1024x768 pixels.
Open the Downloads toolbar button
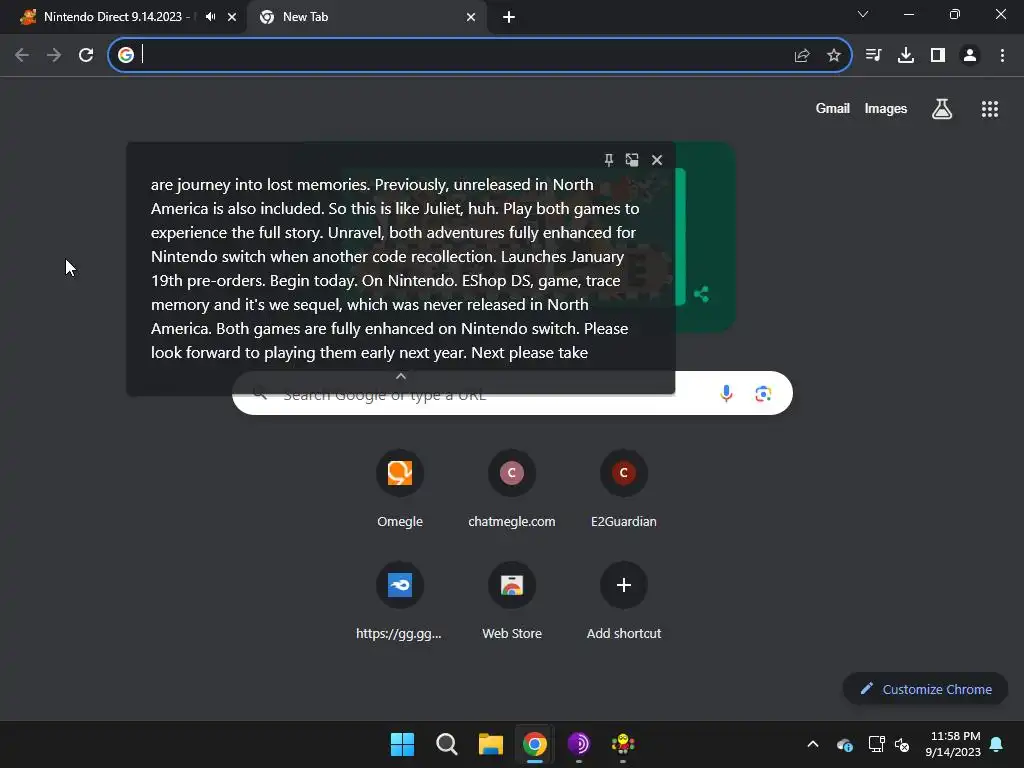click(906, 55)
